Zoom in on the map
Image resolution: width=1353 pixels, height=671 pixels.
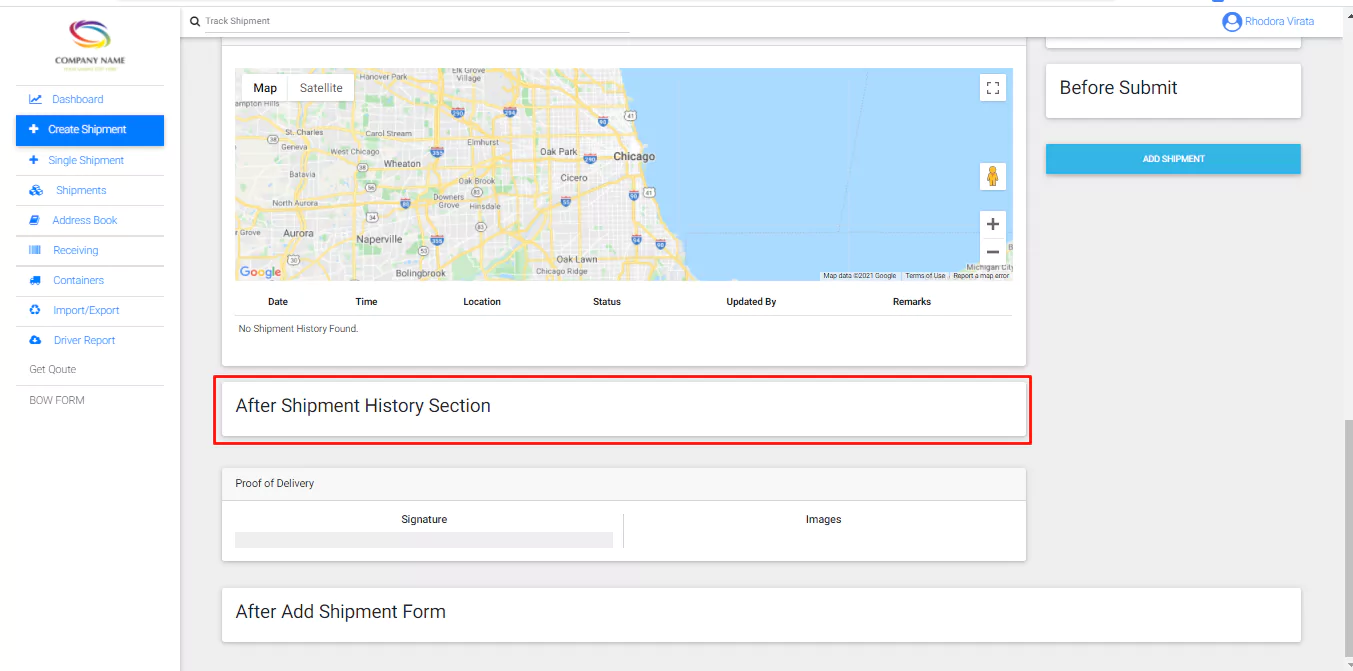992,224
